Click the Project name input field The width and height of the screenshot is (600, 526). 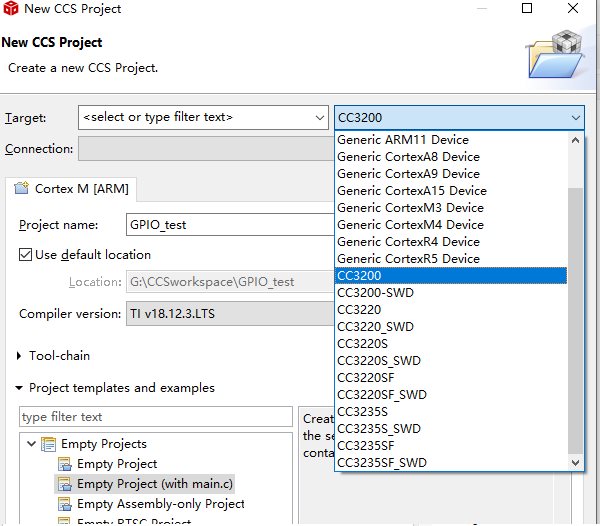[x=230, y=224]
